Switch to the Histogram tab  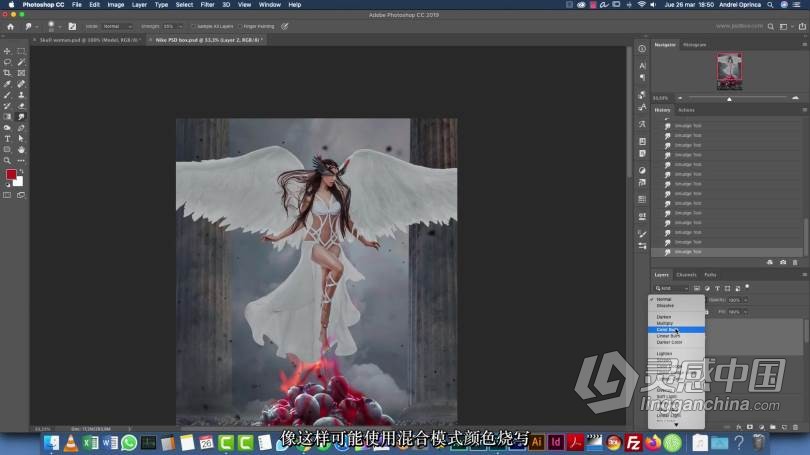[694, 45]
